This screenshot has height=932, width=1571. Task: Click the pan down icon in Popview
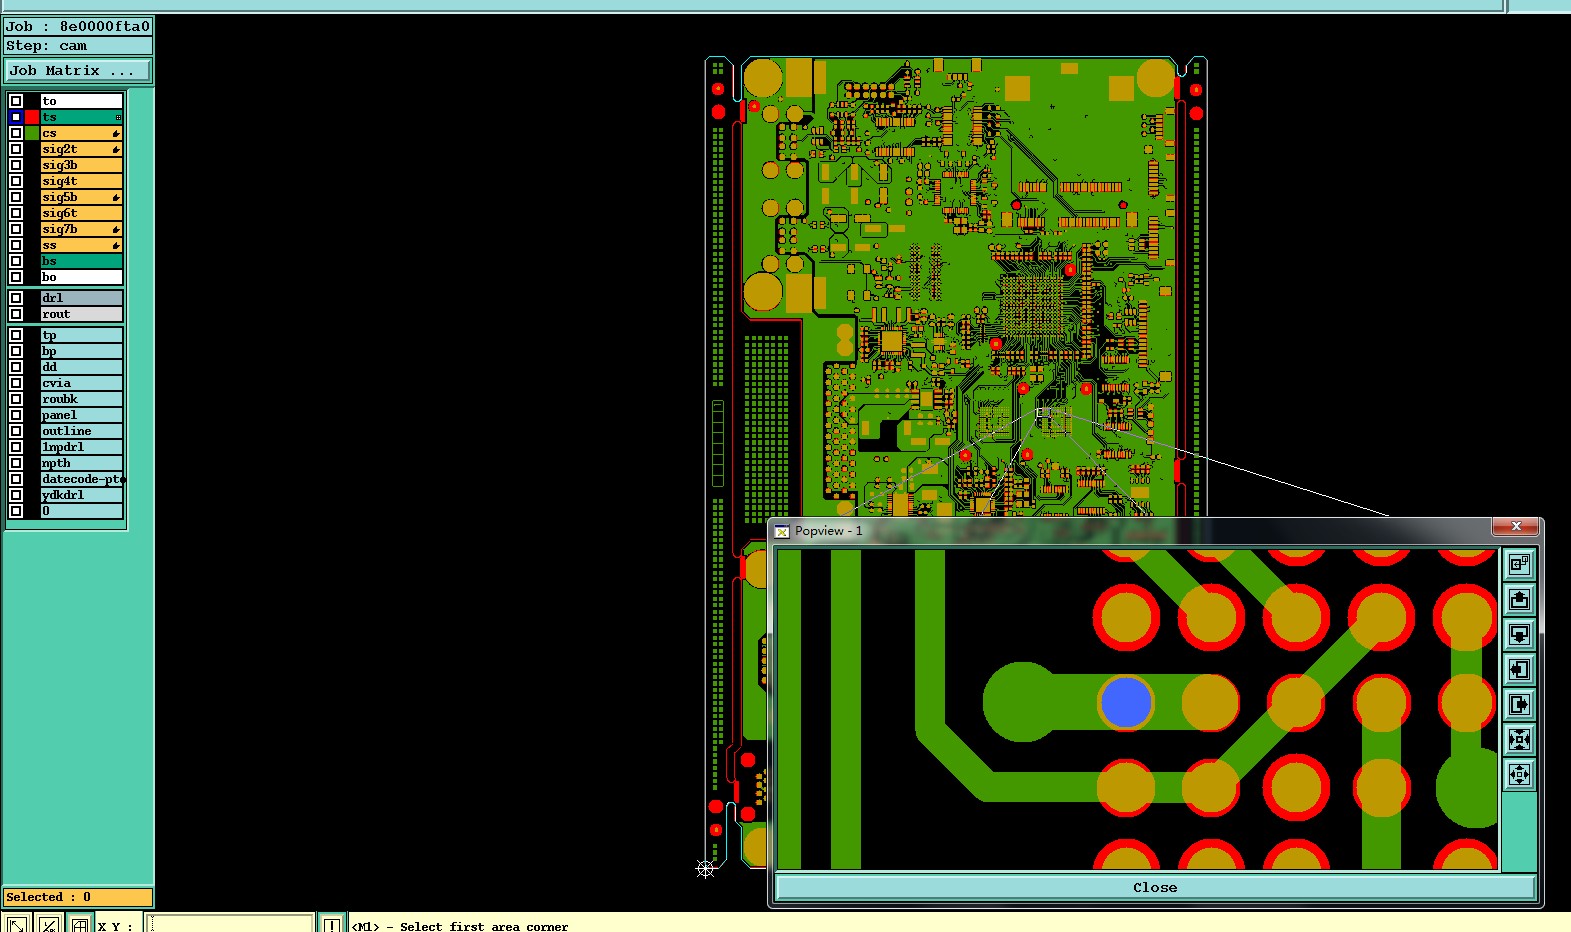point(1519,634)
